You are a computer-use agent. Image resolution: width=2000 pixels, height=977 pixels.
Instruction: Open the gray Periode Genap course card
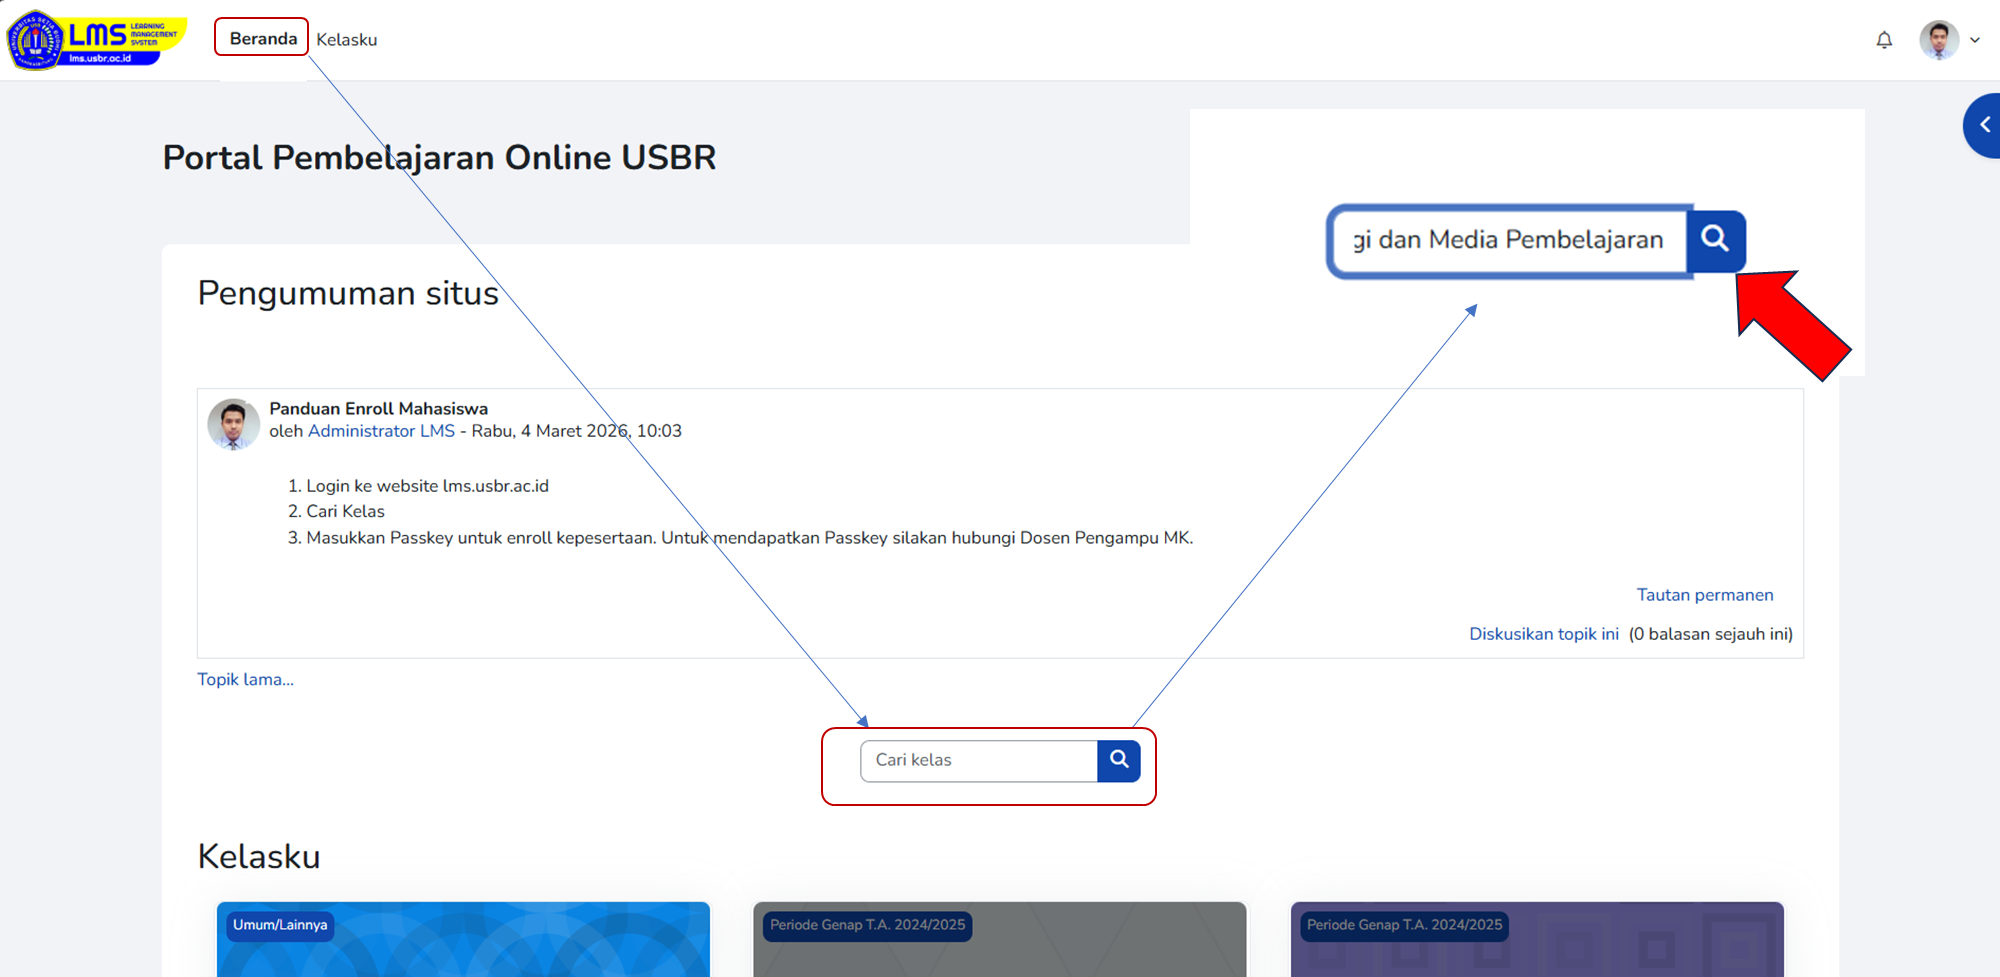[999, 945]
